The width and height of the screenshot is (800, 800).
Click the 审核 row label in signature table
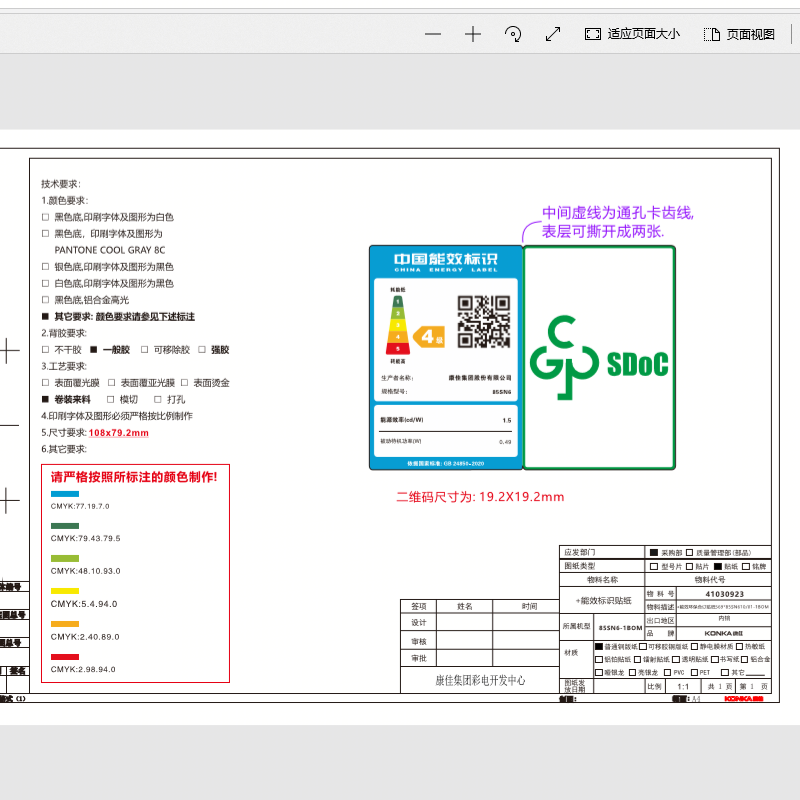coord(419,641)
